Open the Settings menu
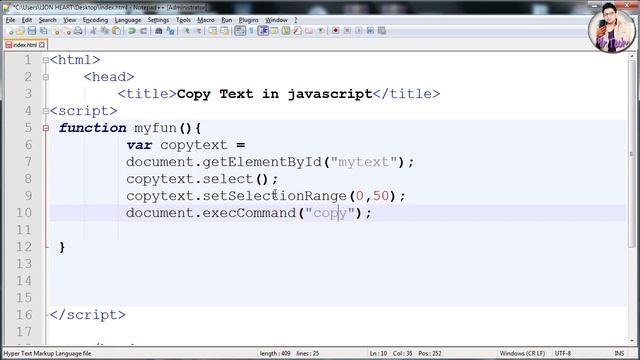 click(x=158, y=20)
